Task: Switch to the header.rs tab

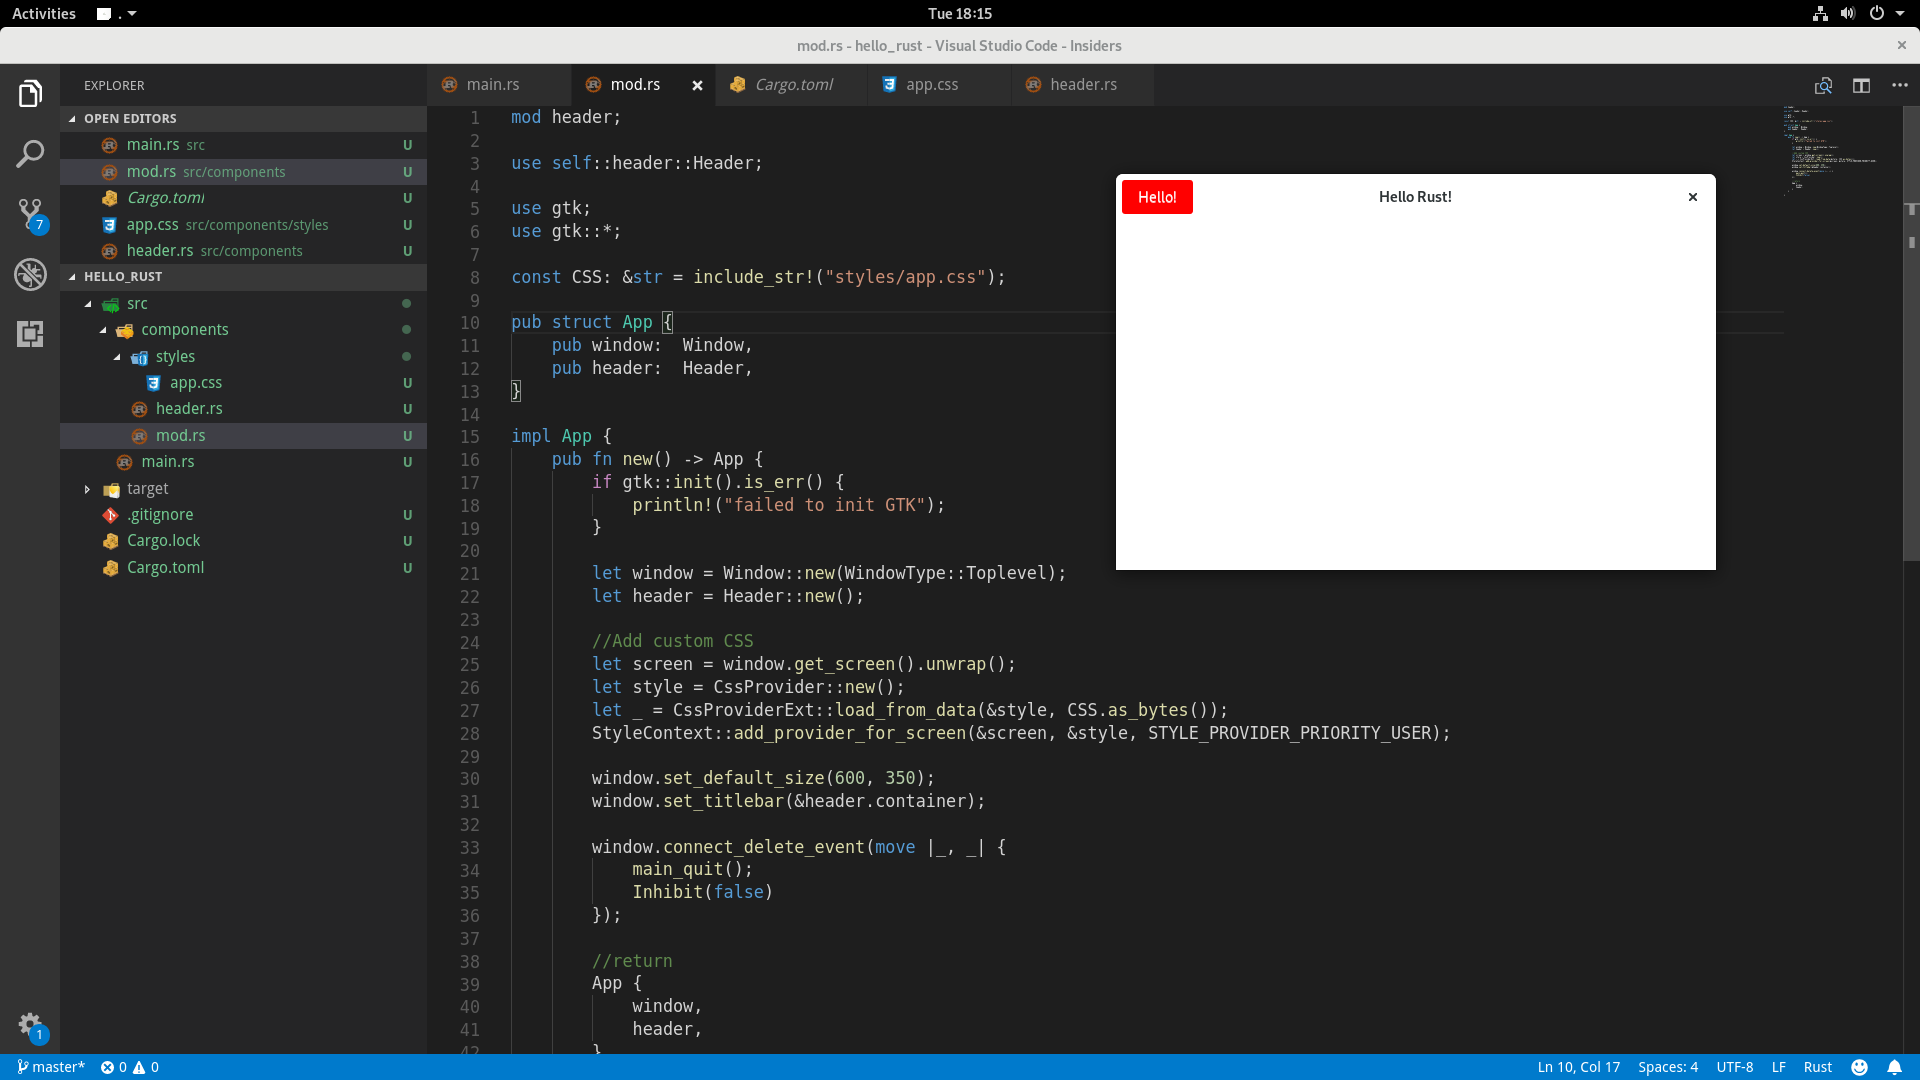Action: point(1083,86)
